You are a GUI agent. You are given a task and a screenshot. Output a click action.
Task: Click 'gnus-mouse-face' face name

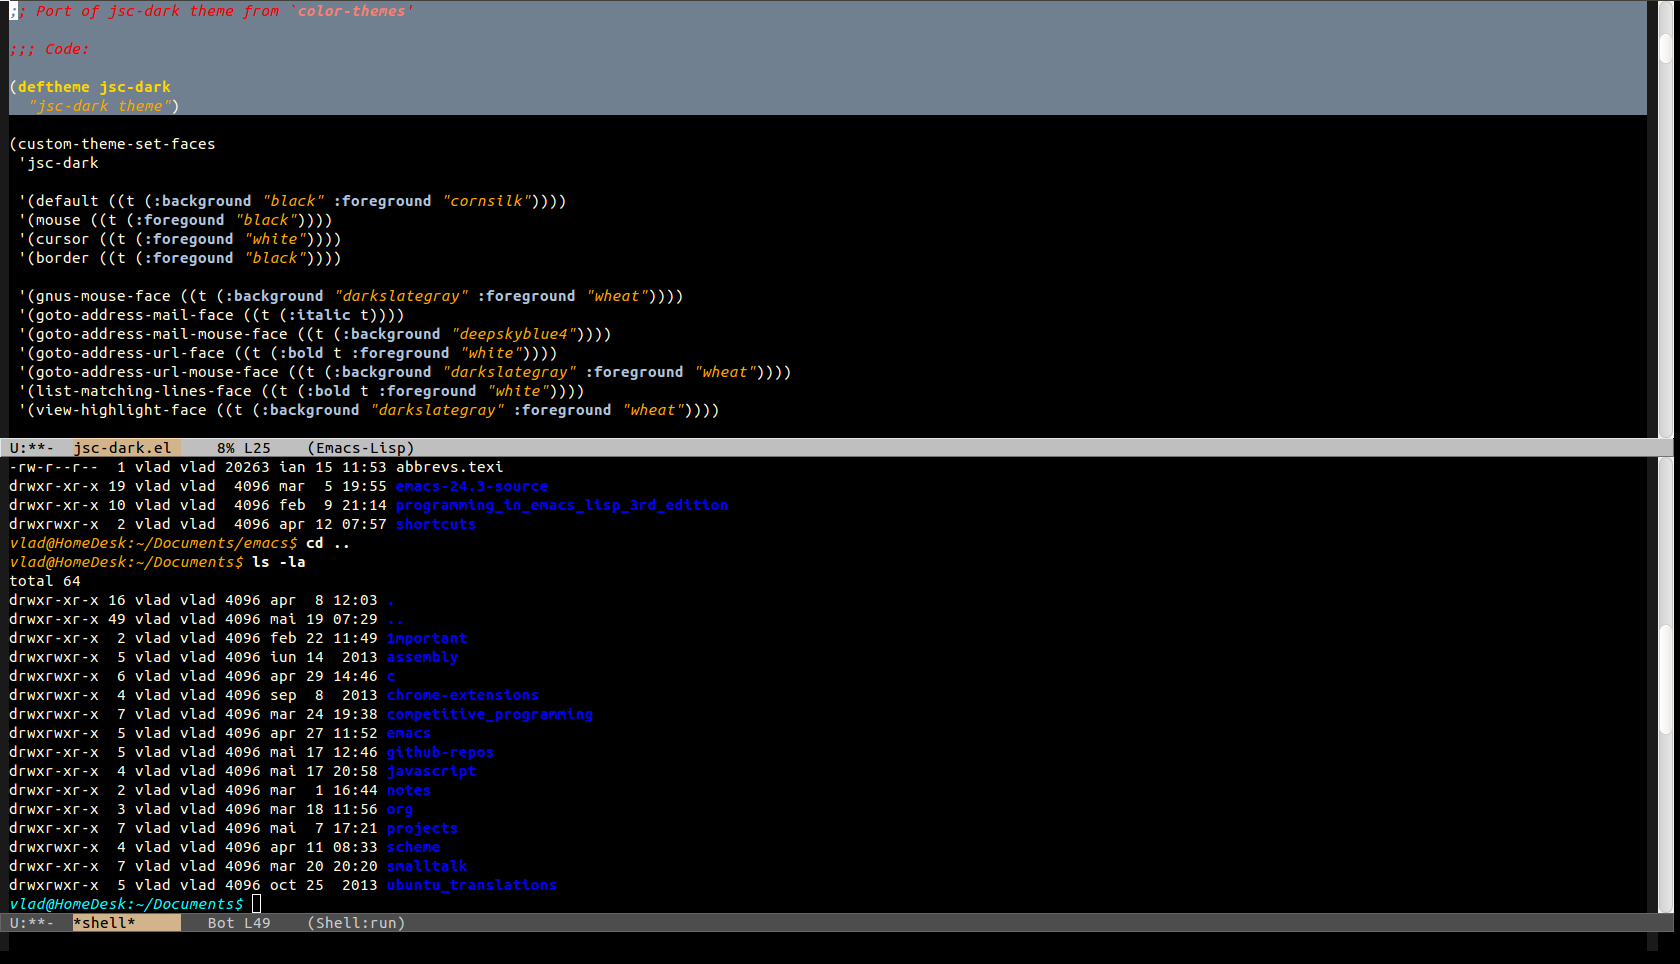coord(103,296)
